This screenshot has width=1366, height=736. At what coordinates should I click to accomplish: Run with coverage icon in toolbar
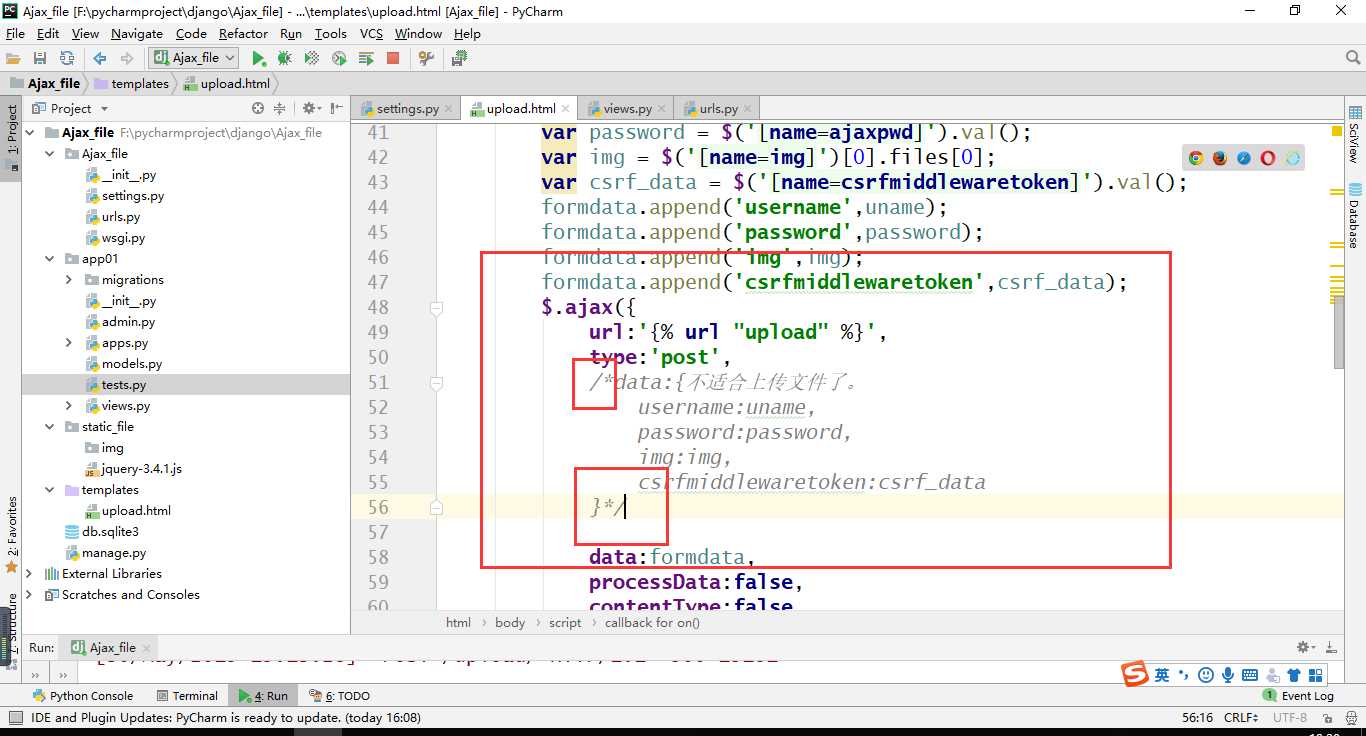[312, 58]
